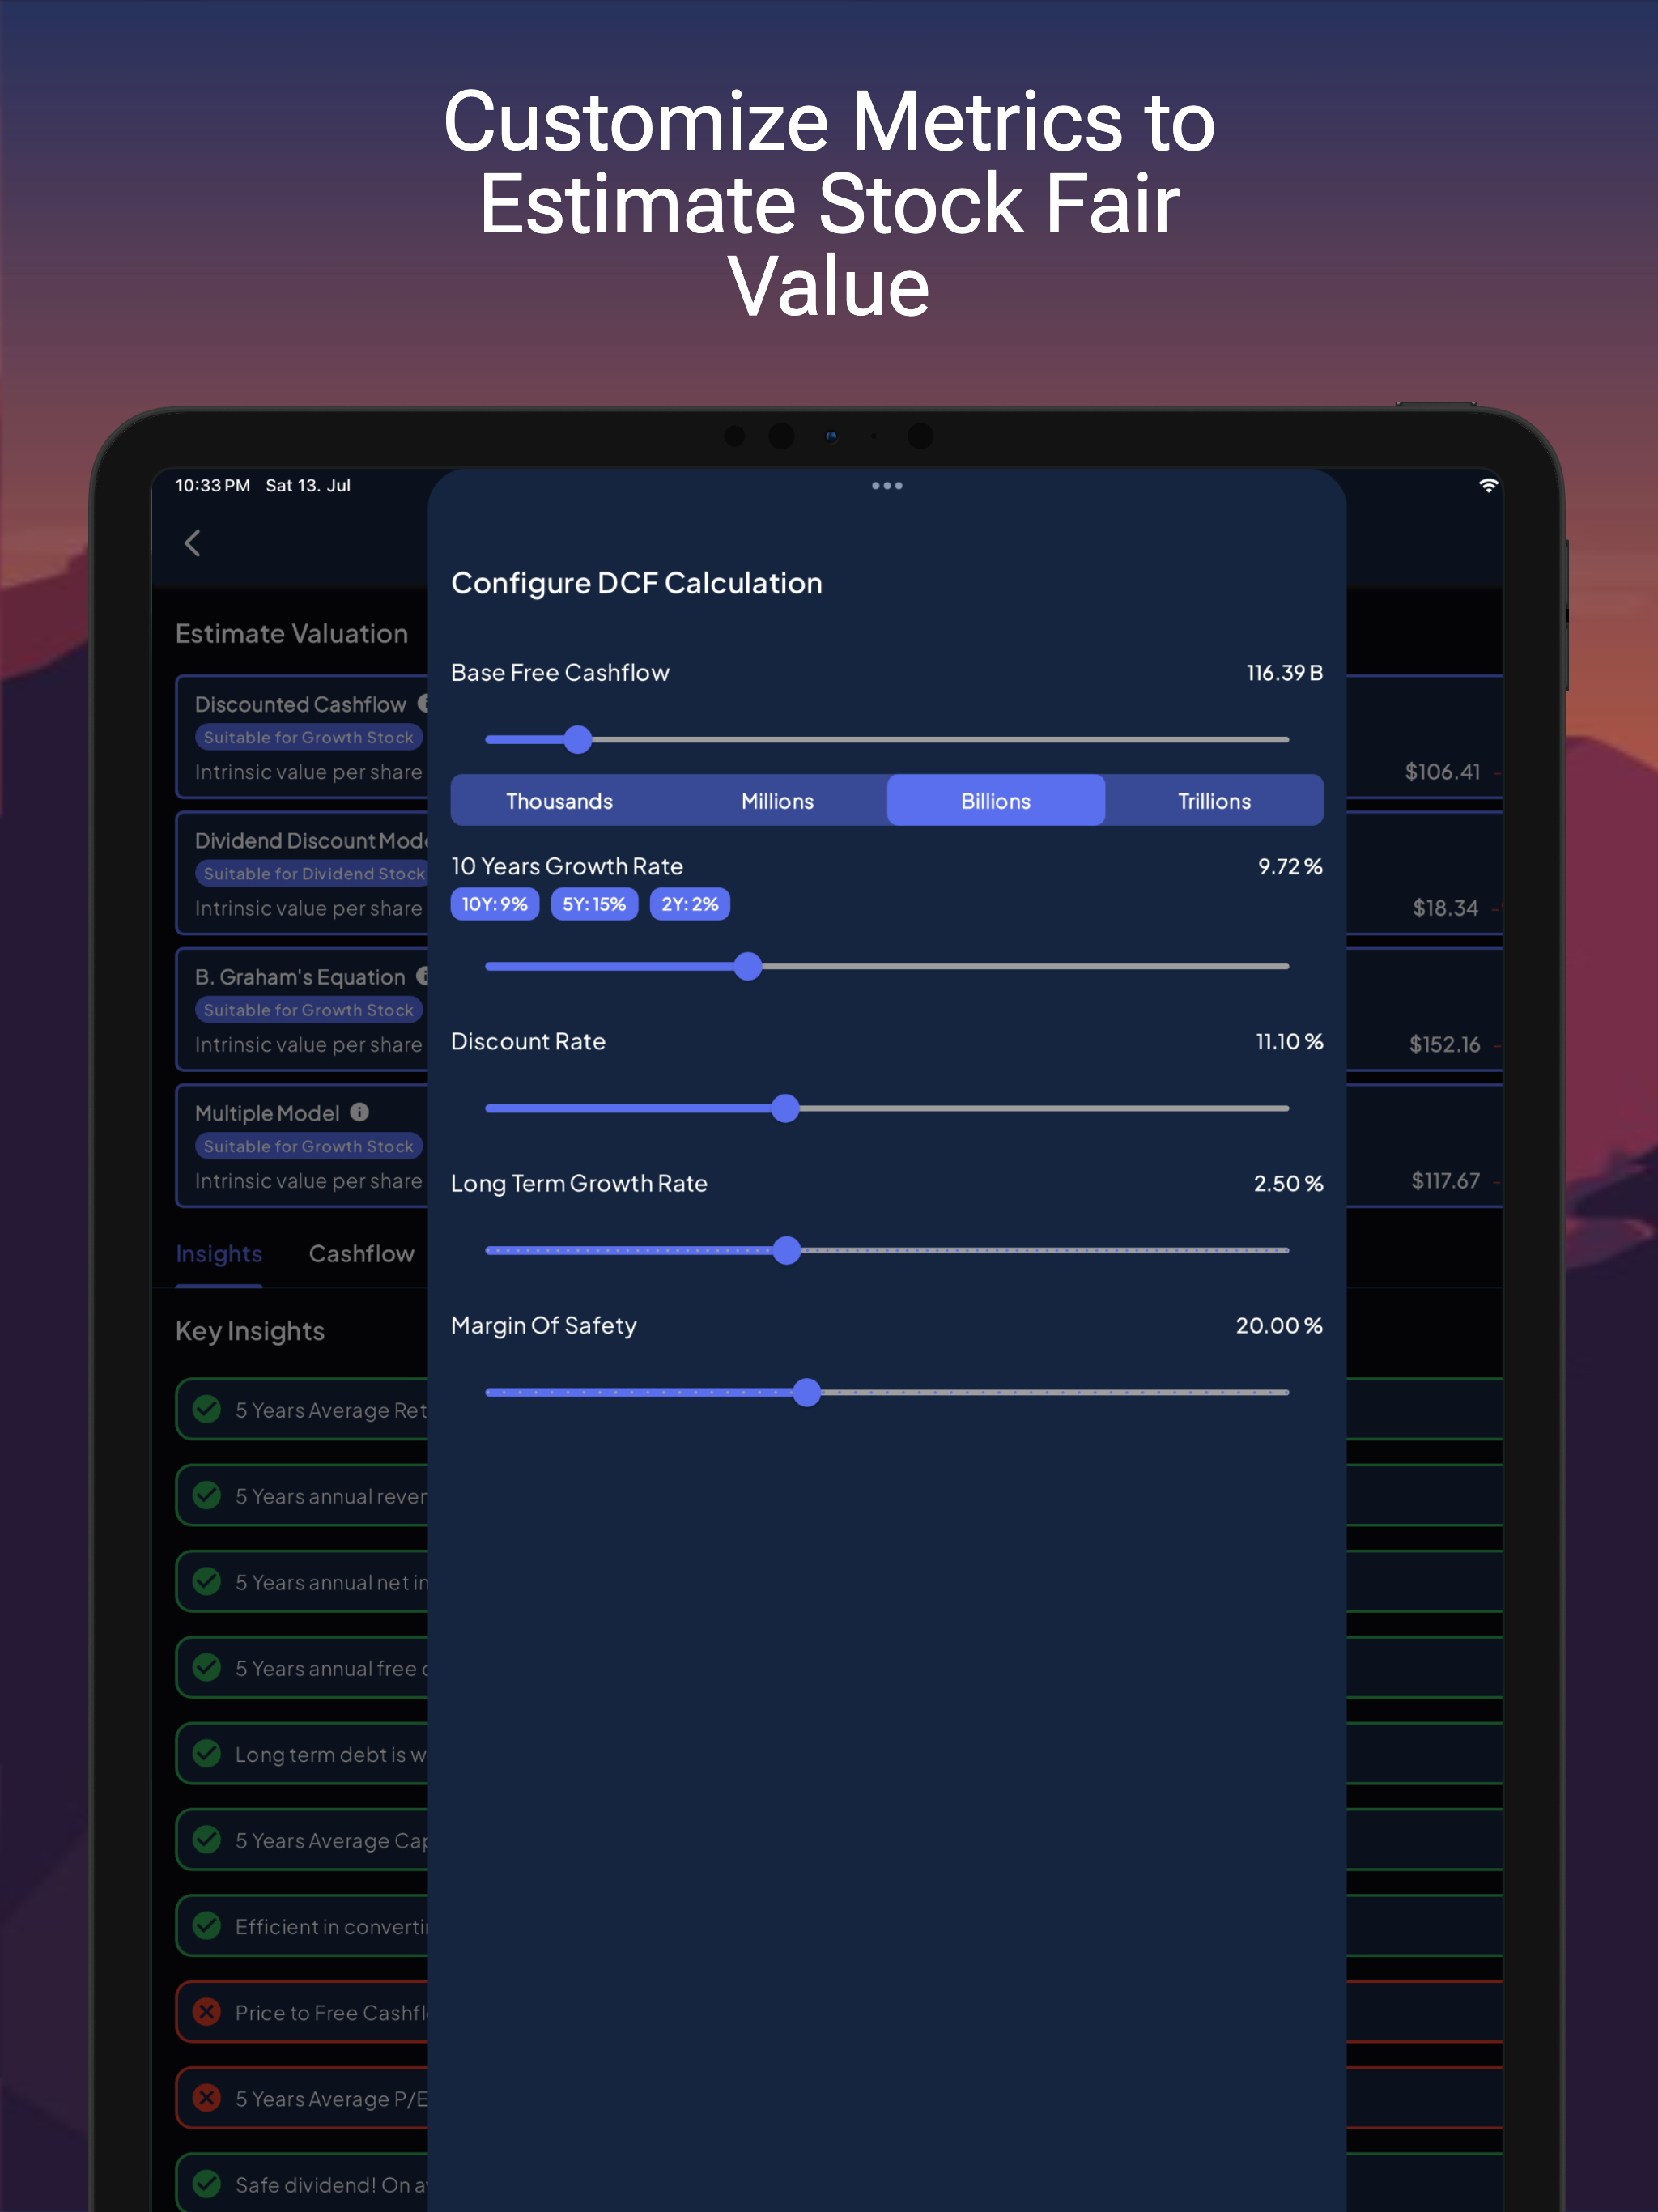Check the Wi-Fi status icon
The image size is (1658, 2212).
pyautogui.click(x=1488, y=485)
